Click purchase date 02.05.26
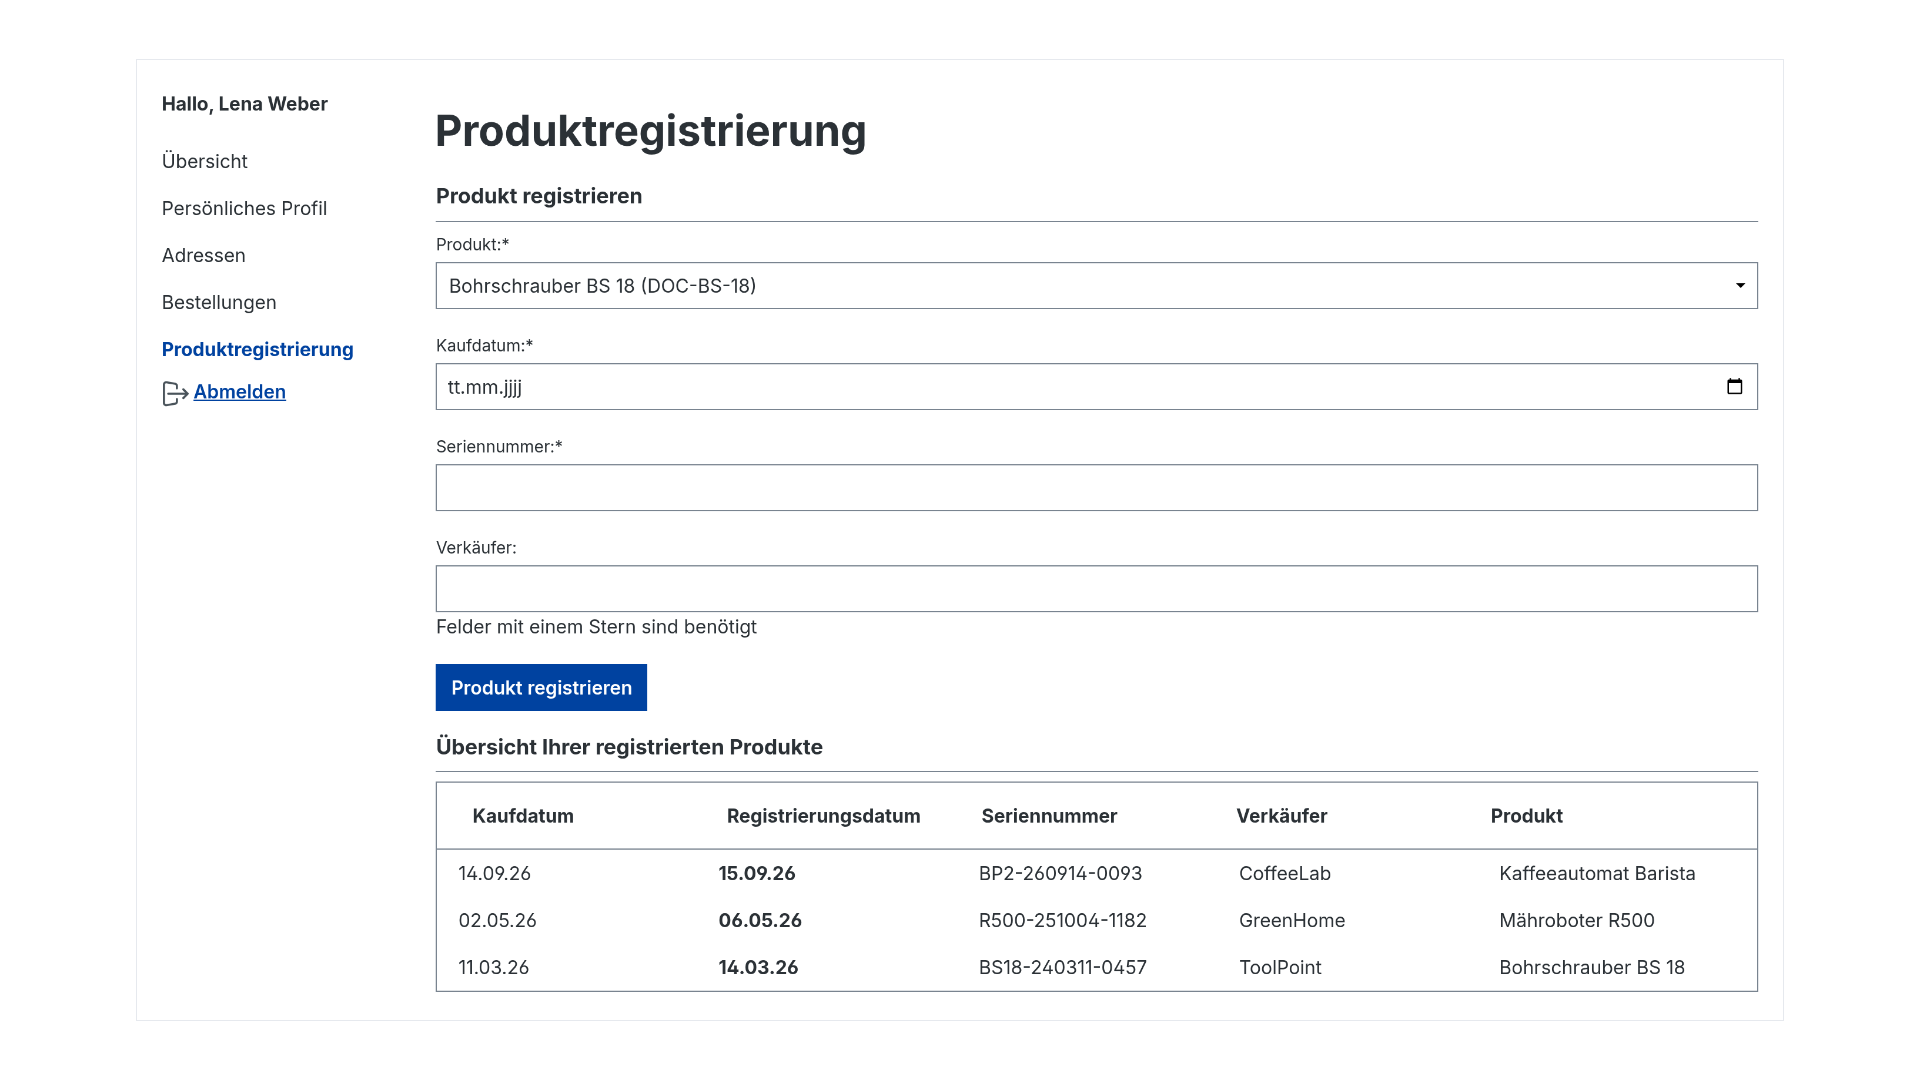The image size is (1920, 1080). pos(497,920)
